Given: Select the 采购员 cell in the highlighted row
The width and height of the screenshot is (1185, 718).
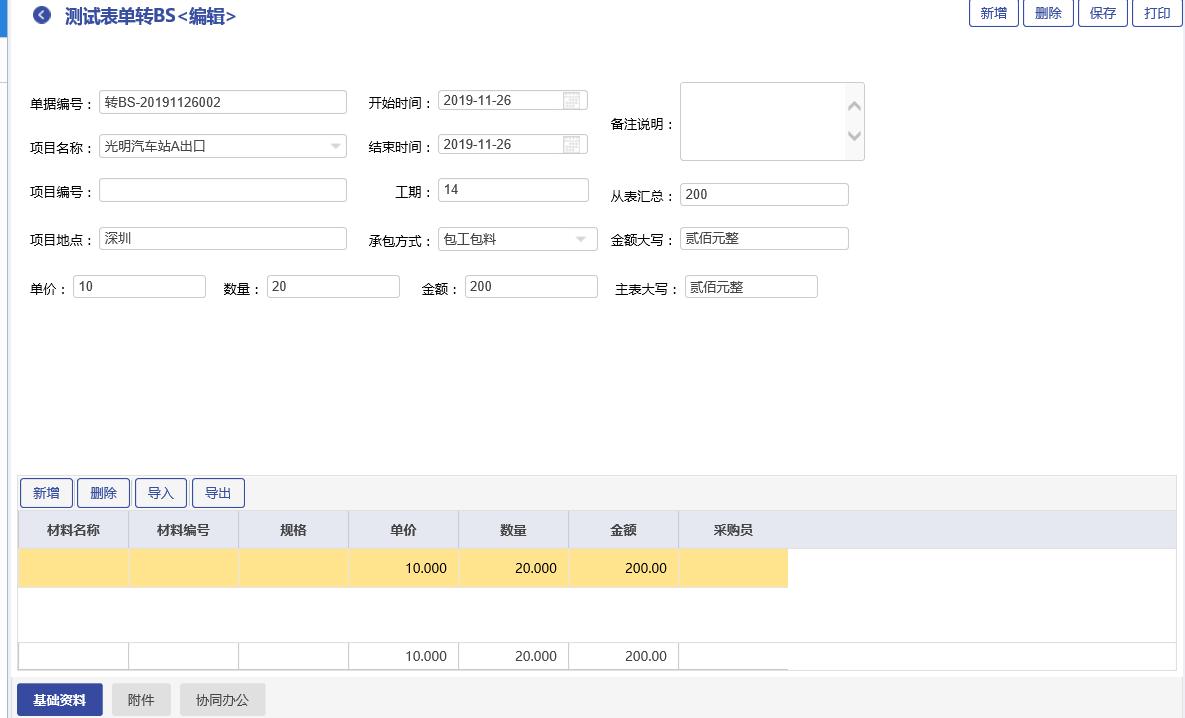Looking at the screenshot, I should [x=733, y=568].
